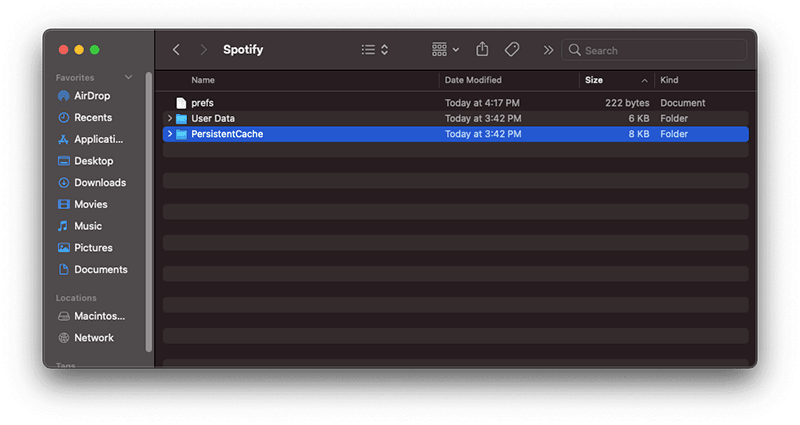Open Movies in the sidebar
Viewport: 800px width, 425px height.
[92, 204]
